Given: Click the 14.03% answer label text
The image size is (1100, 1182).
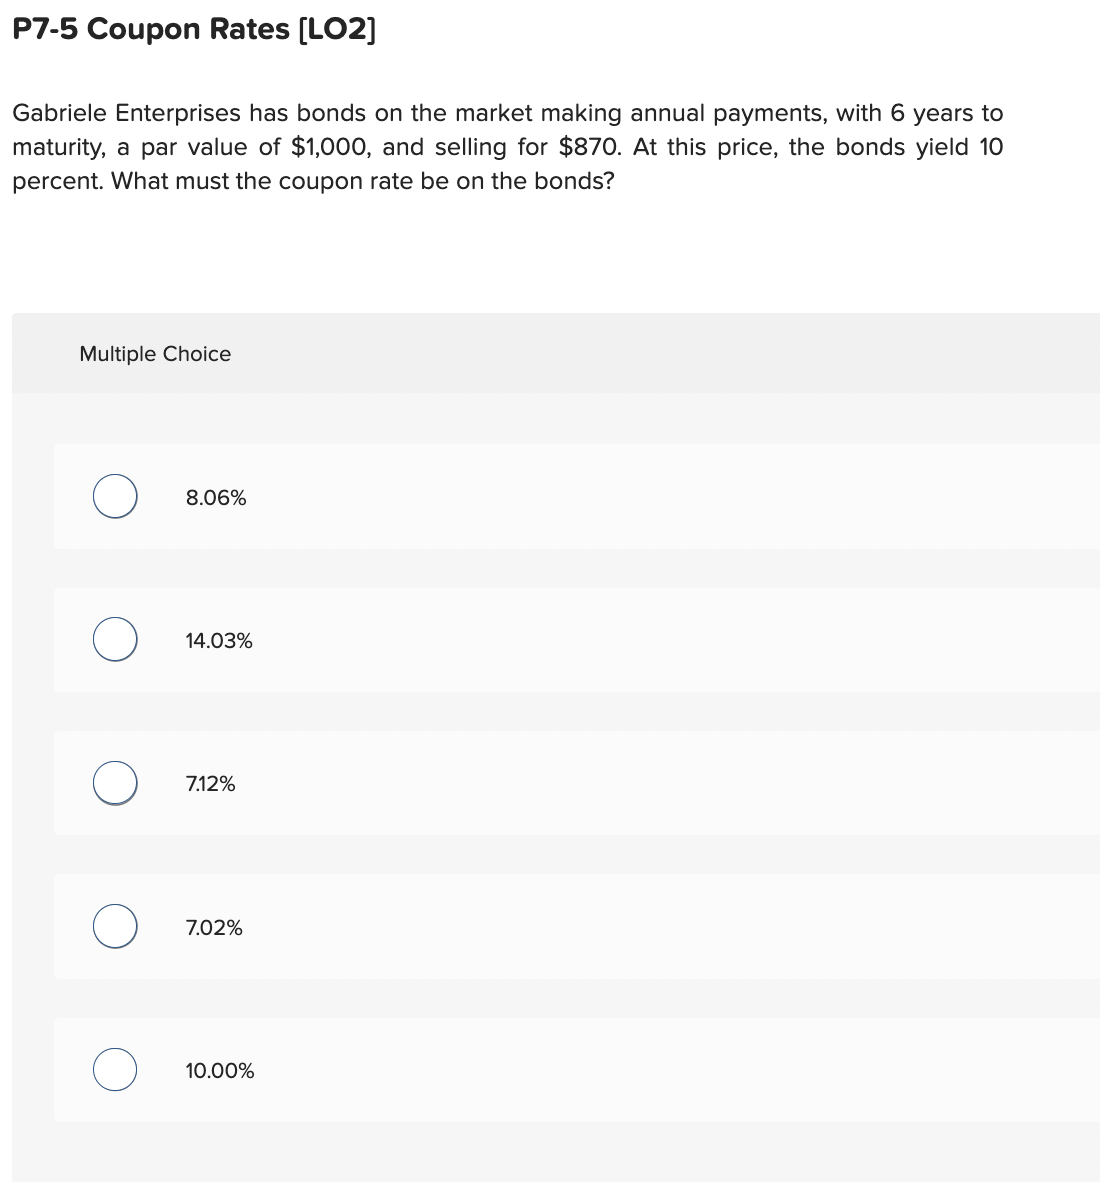Looking at the screenshot, I should 219,641.
